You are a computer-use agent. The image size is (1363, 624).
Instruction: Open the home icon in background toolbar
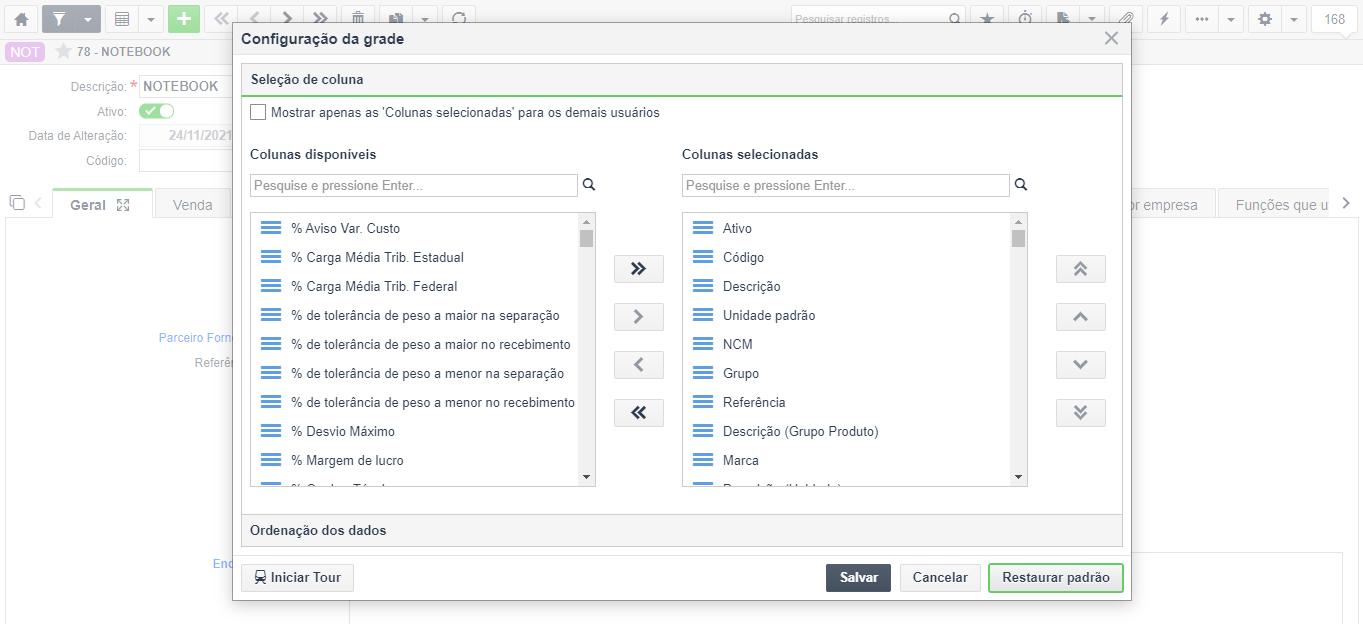[x=21, y=19]
